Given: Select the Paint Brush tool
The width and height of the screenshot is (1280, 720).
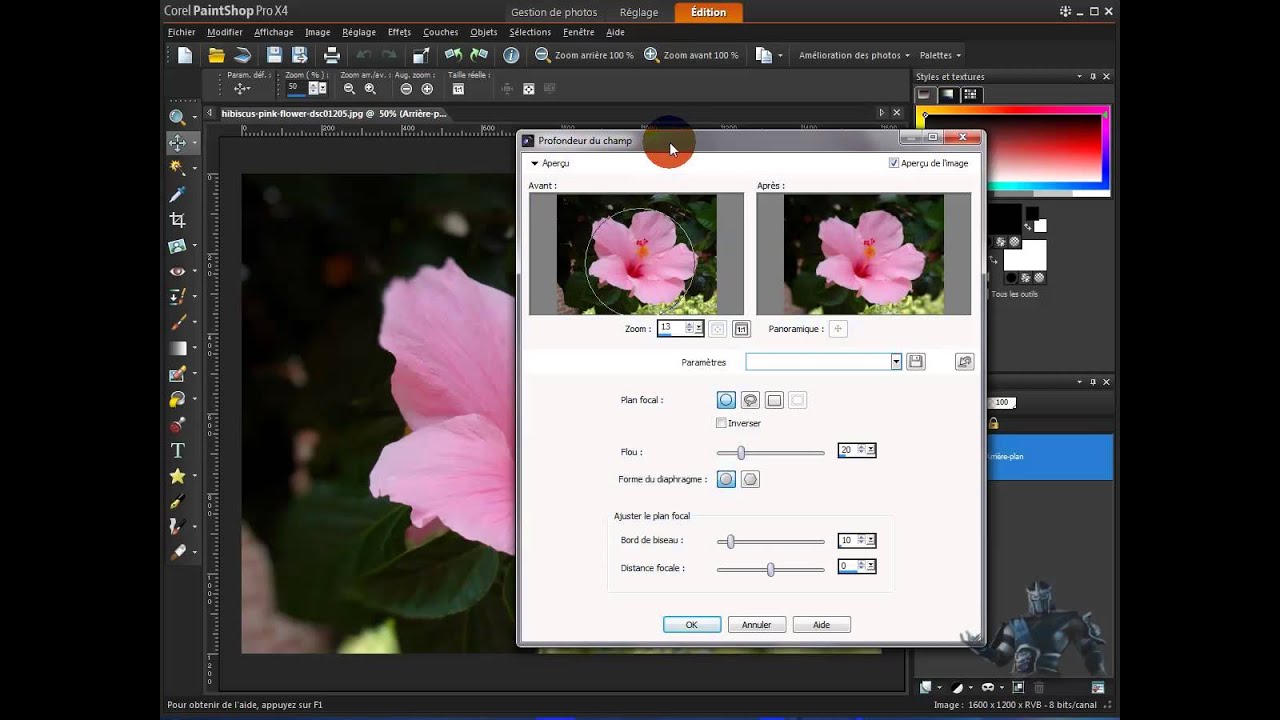Looking at the screenshot, I should point(177,322).
